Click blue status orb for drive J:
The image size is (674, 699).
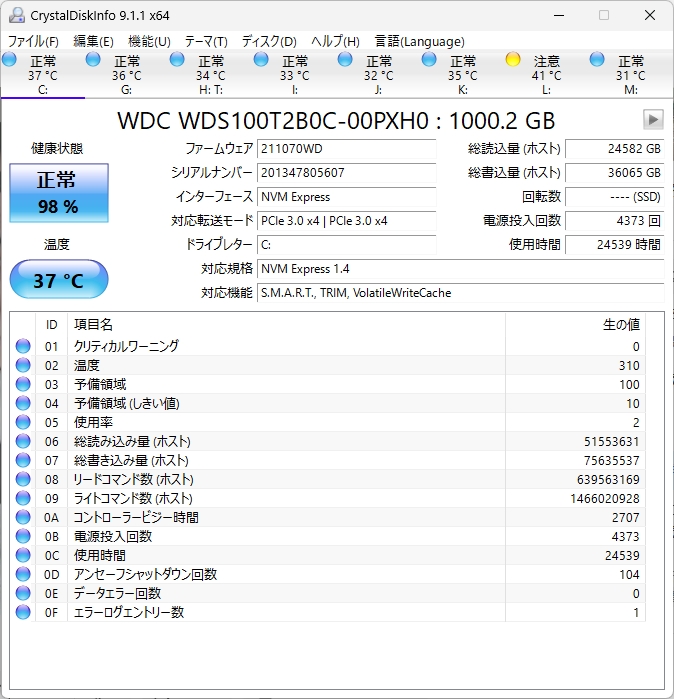click(x=345, y=59)
